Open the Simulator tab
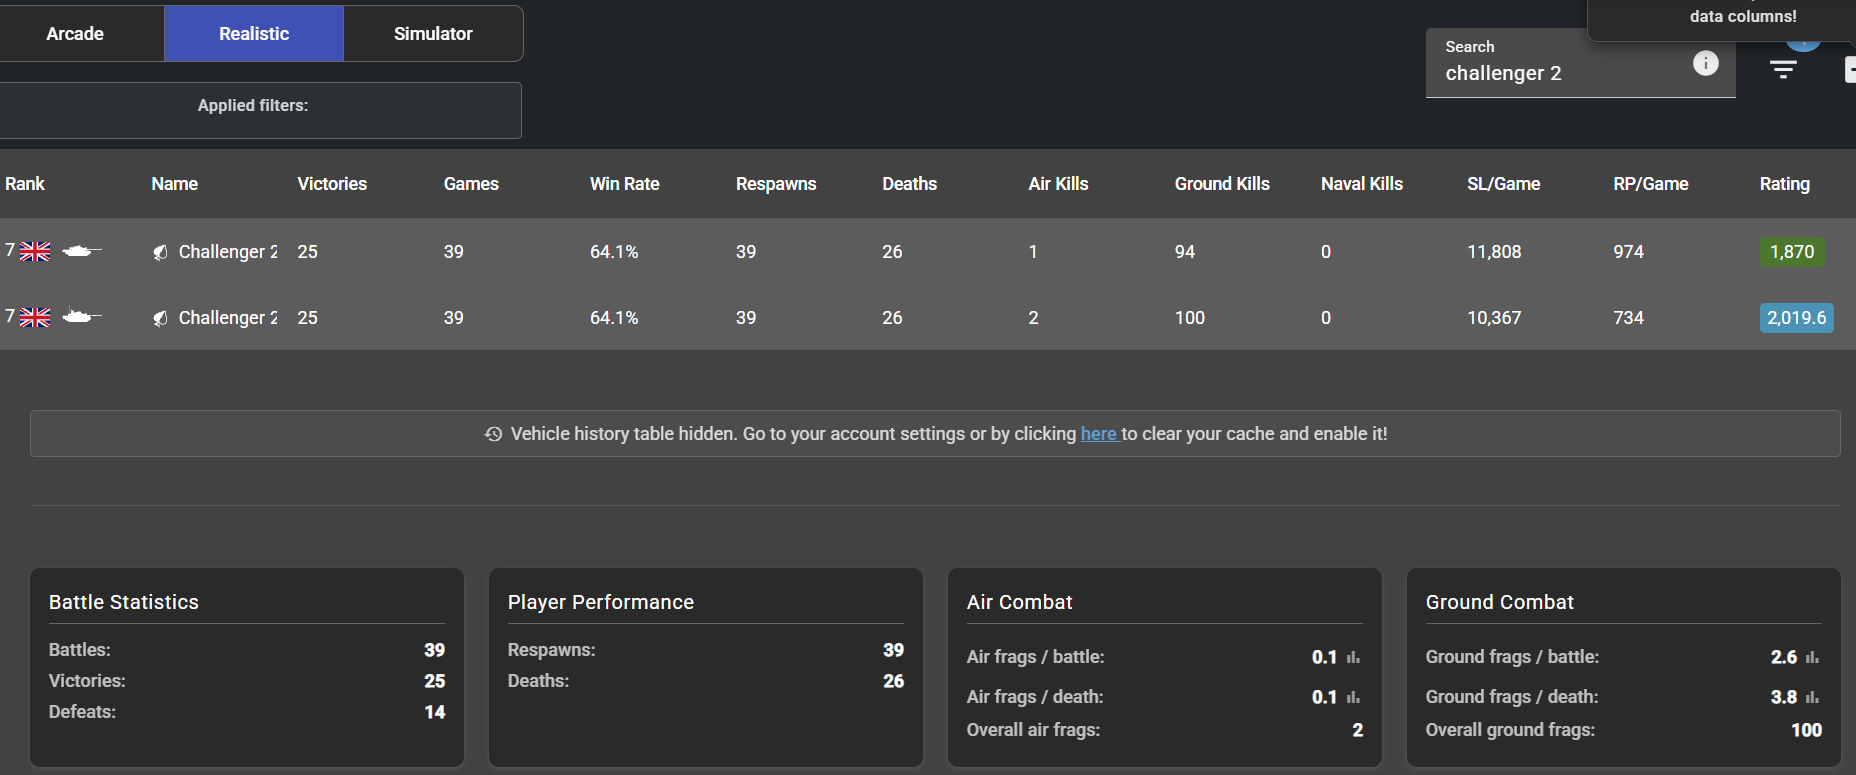The height and width of the screenshot is (775, 1856). point(433,34)
